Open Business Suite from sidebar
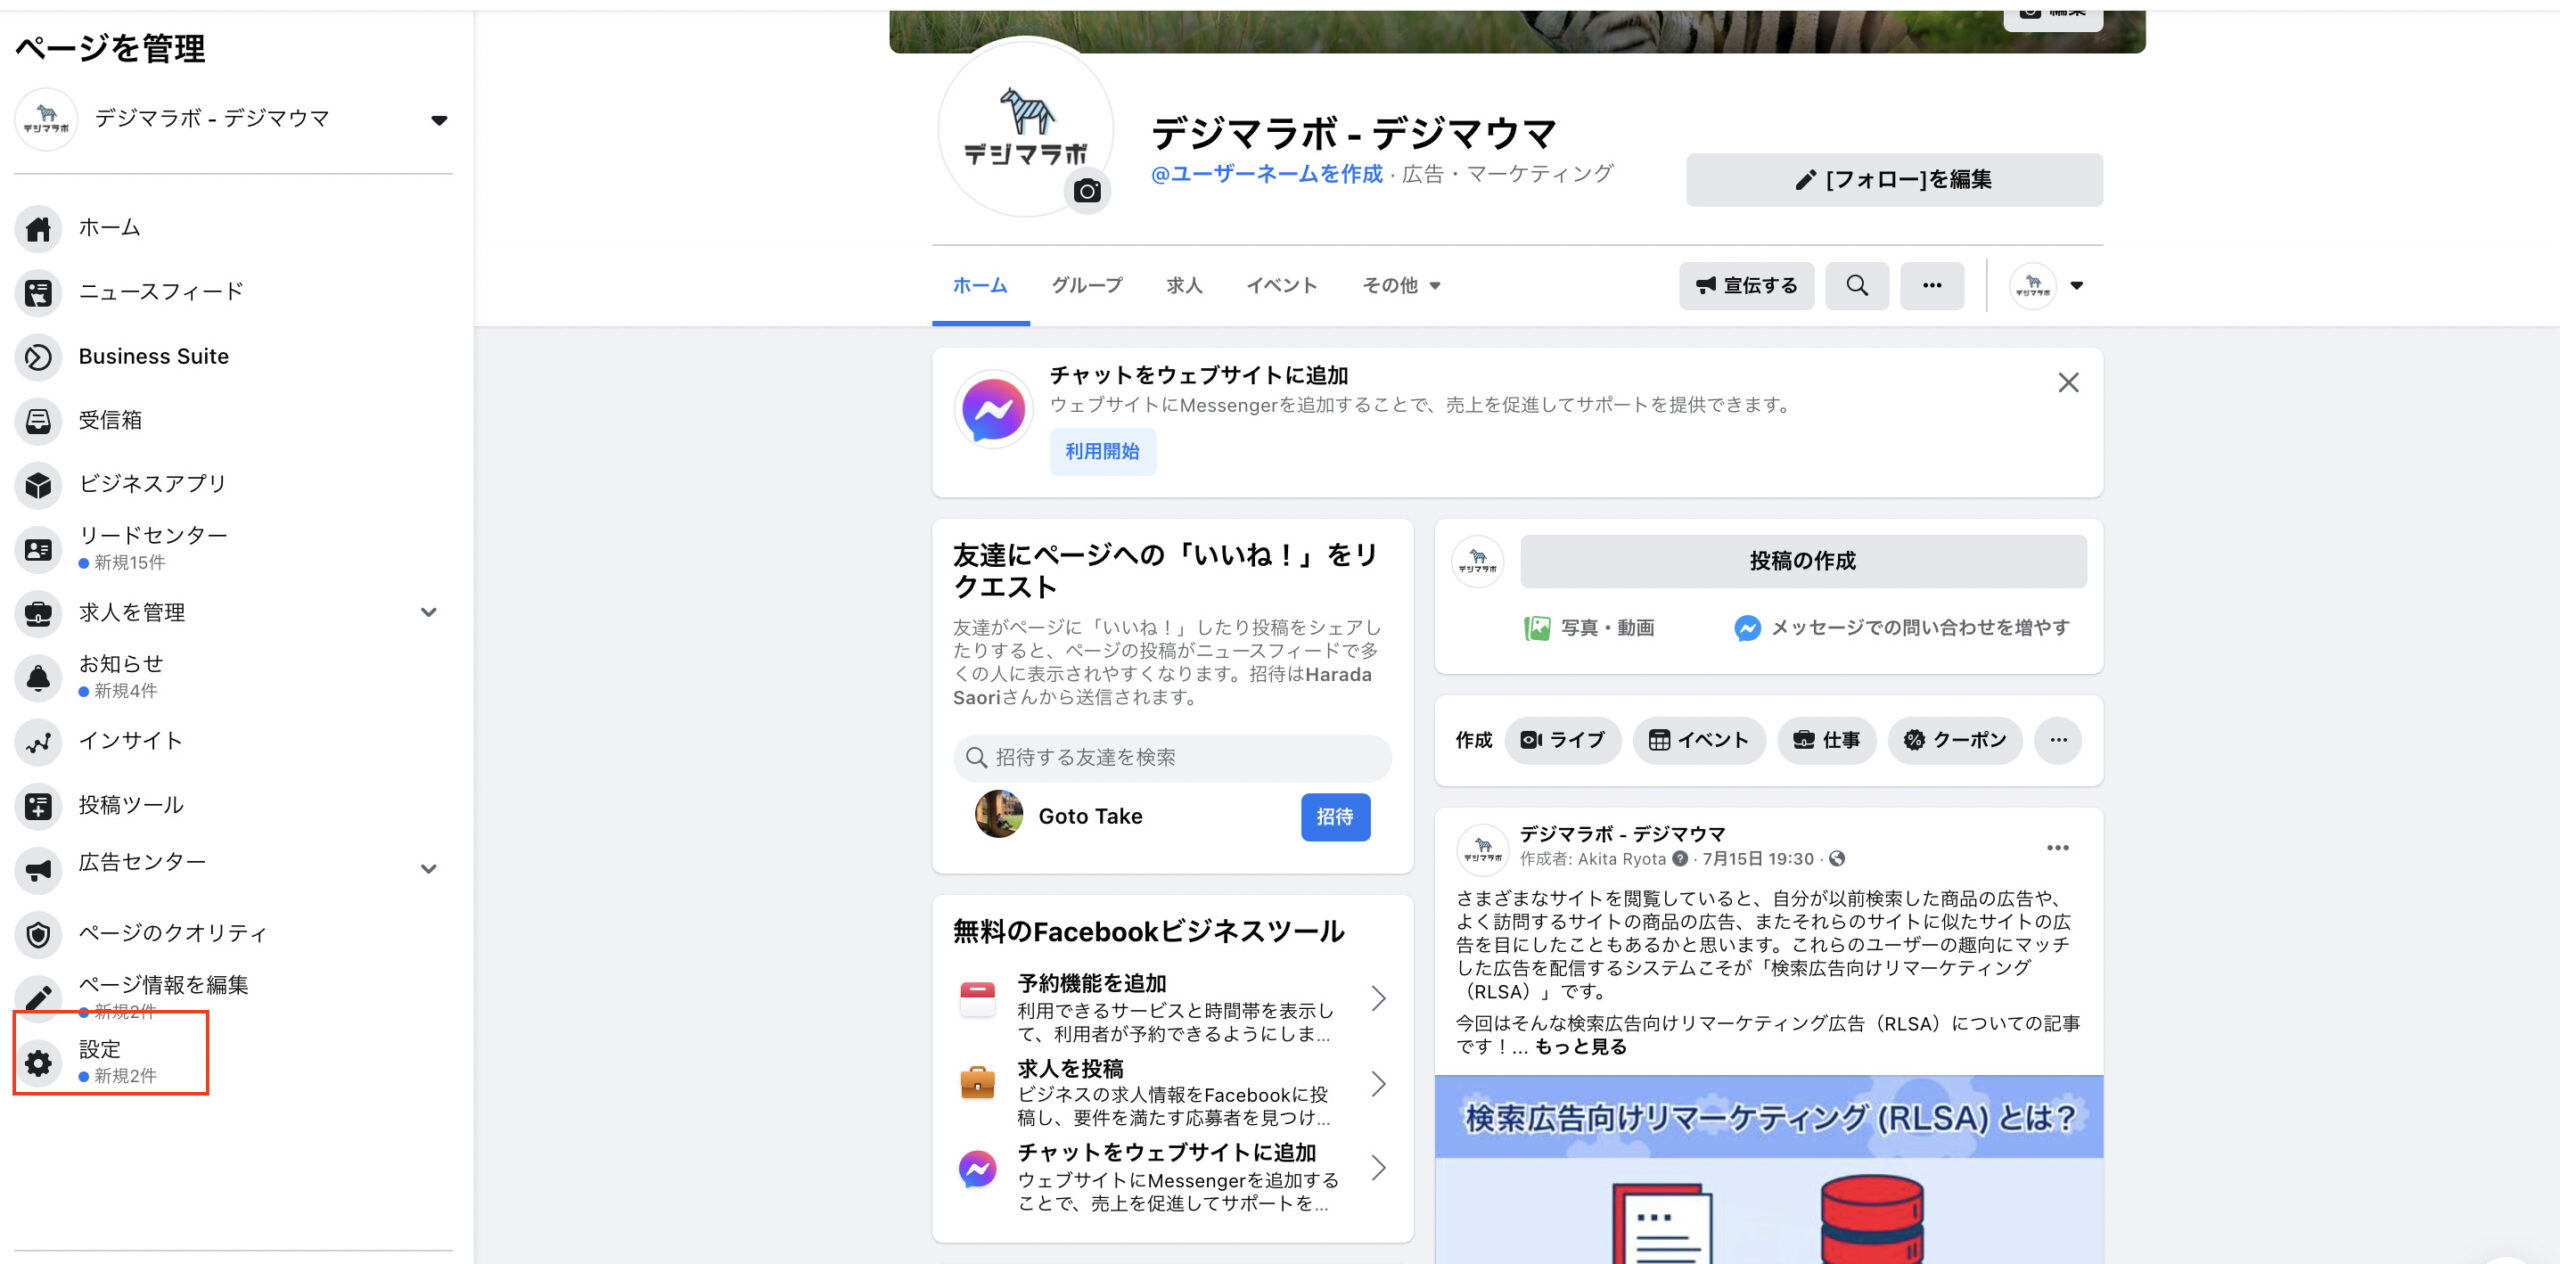 pyautogui.click(x=153, y=356)
